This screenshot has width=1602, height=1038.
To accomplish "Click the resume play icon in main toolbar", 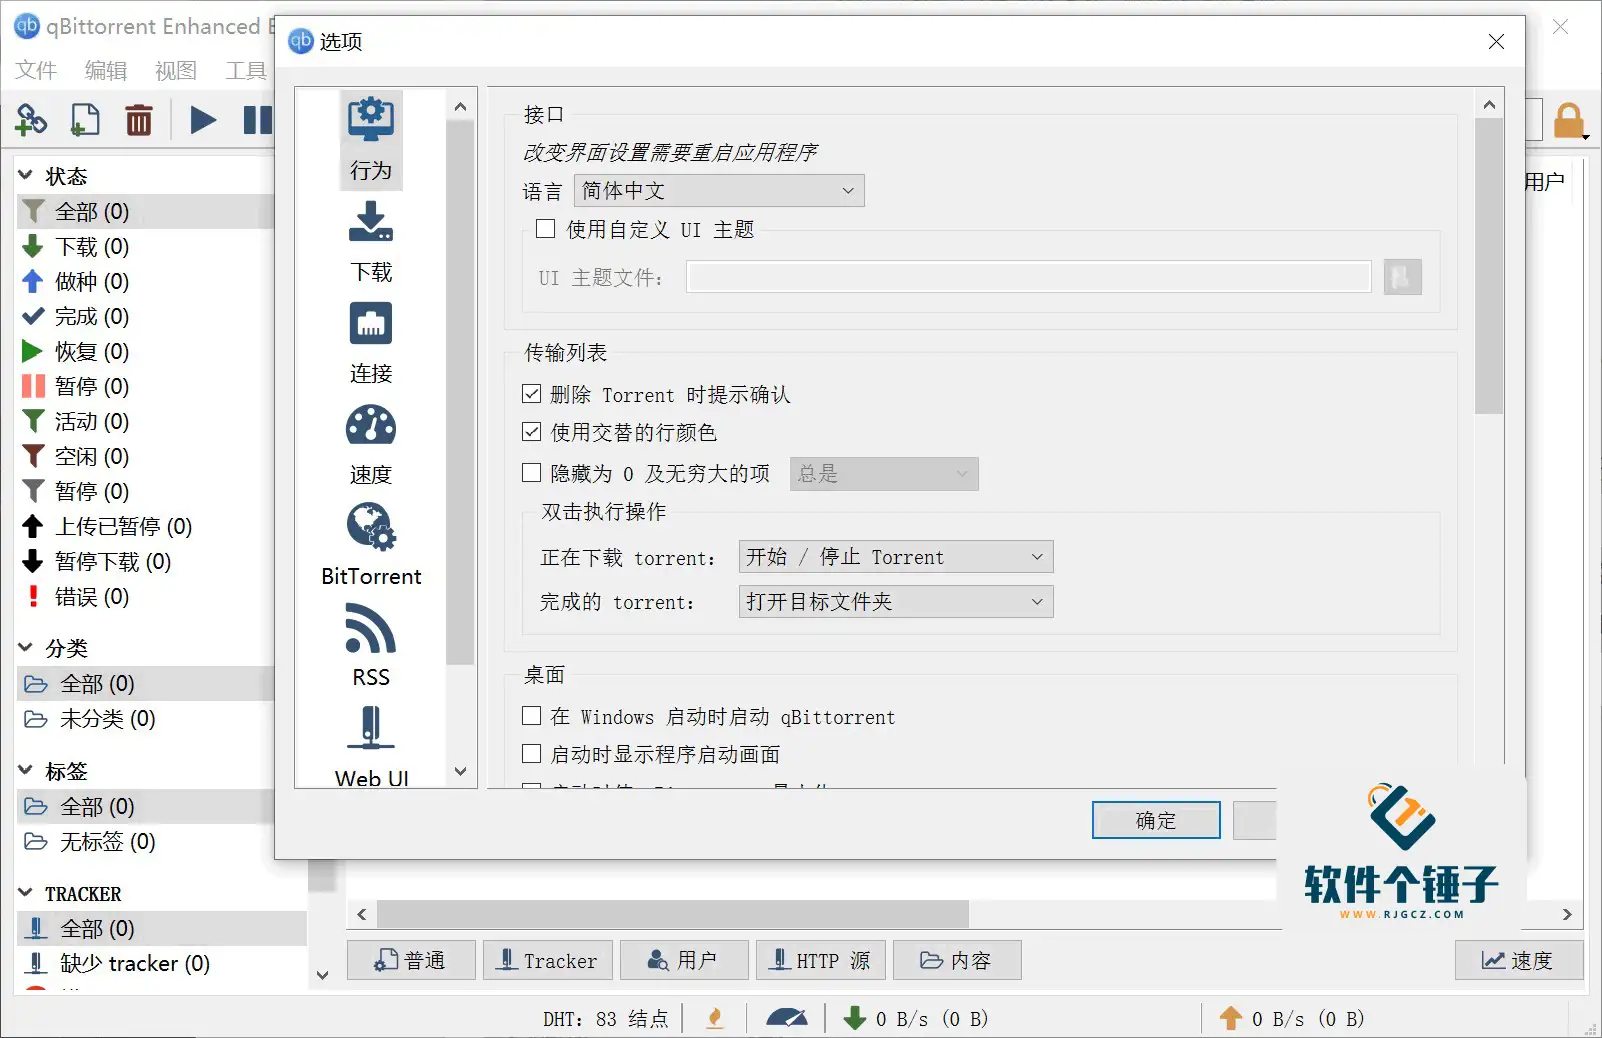I will 203,120.
